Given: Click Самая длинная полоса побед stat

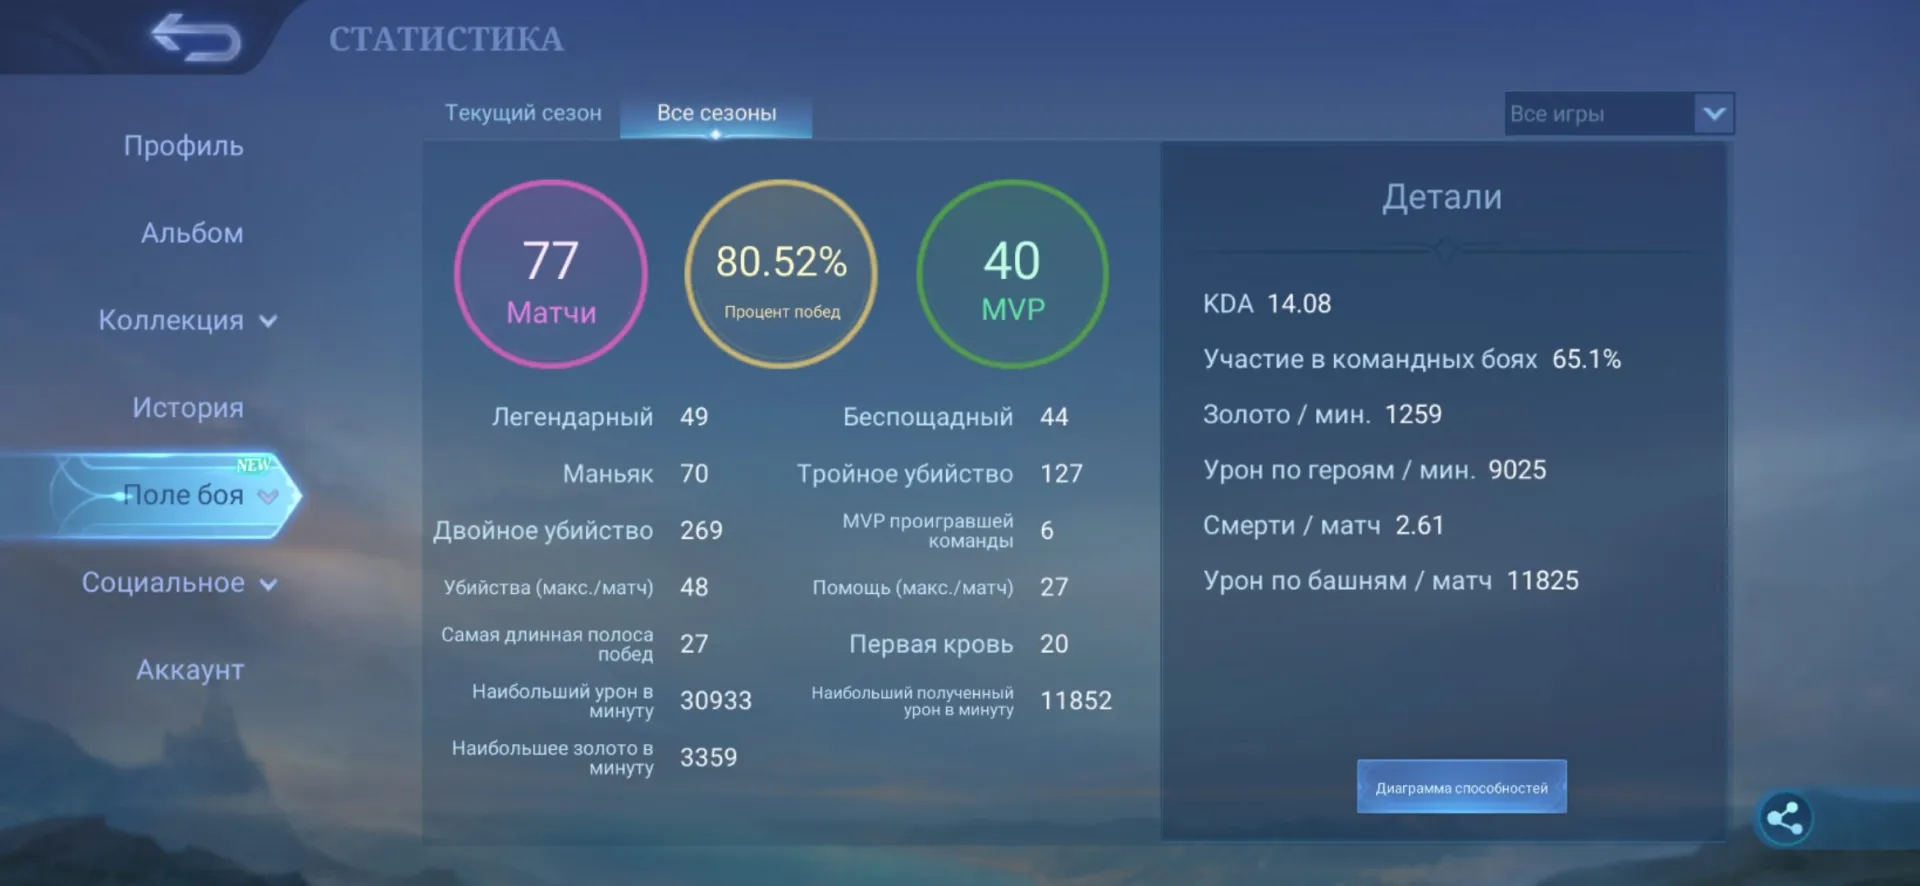Looking at the screenshot, I should [x=574, y=644].
